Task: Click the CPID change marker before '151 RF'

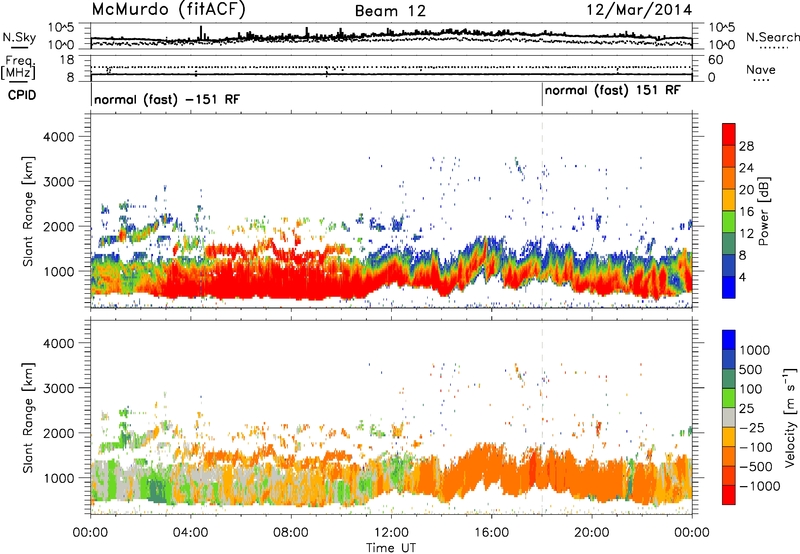Action: [x=542, y=95]
